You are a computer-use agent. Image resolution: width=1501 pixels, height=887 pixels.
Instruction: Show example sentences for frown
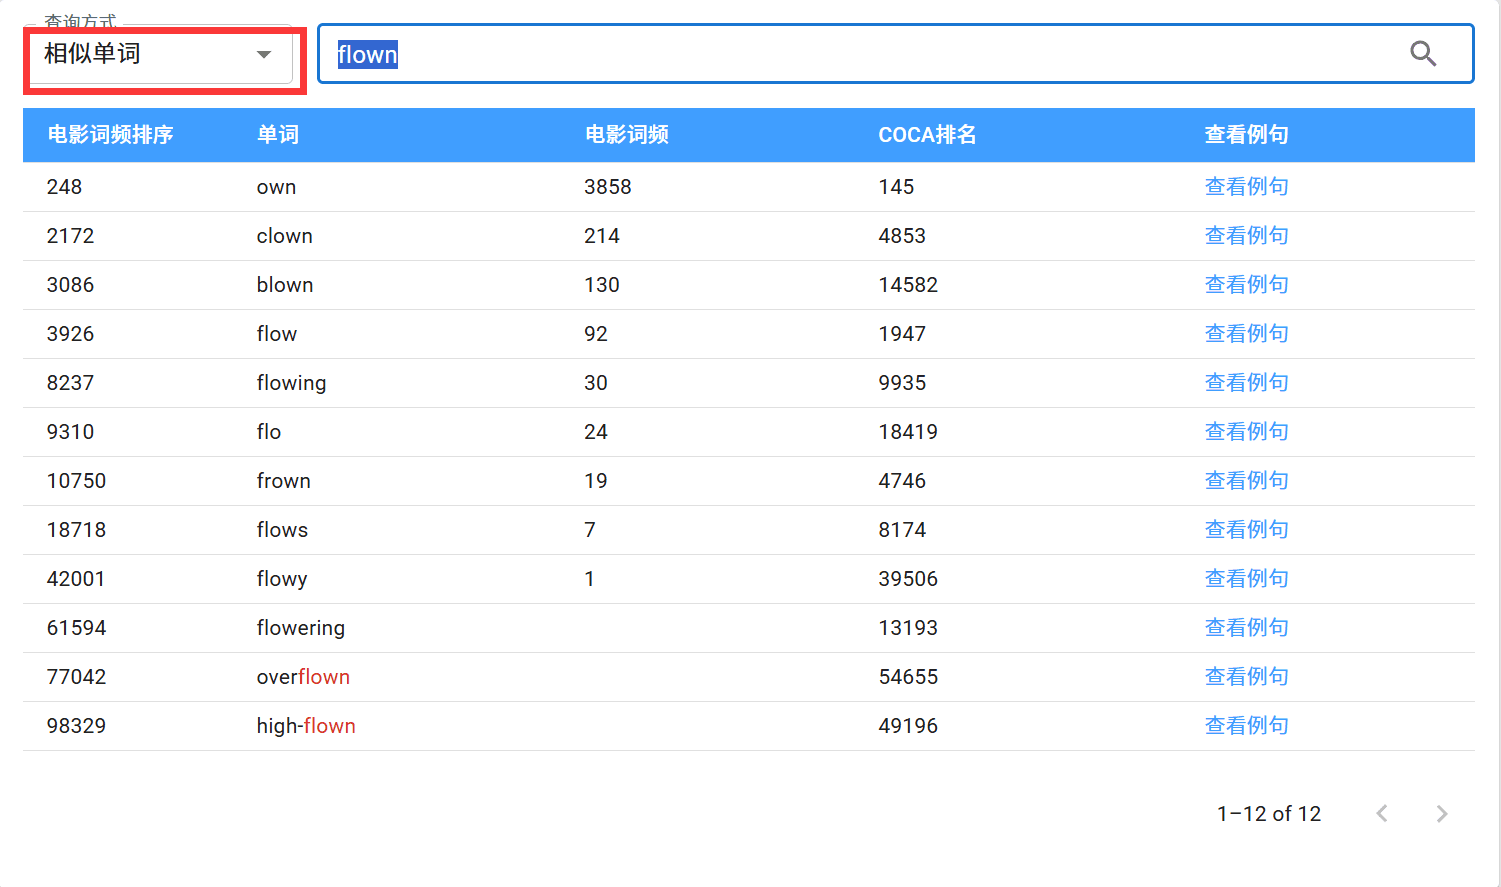pyautogui.click(x=1245, y=481)
